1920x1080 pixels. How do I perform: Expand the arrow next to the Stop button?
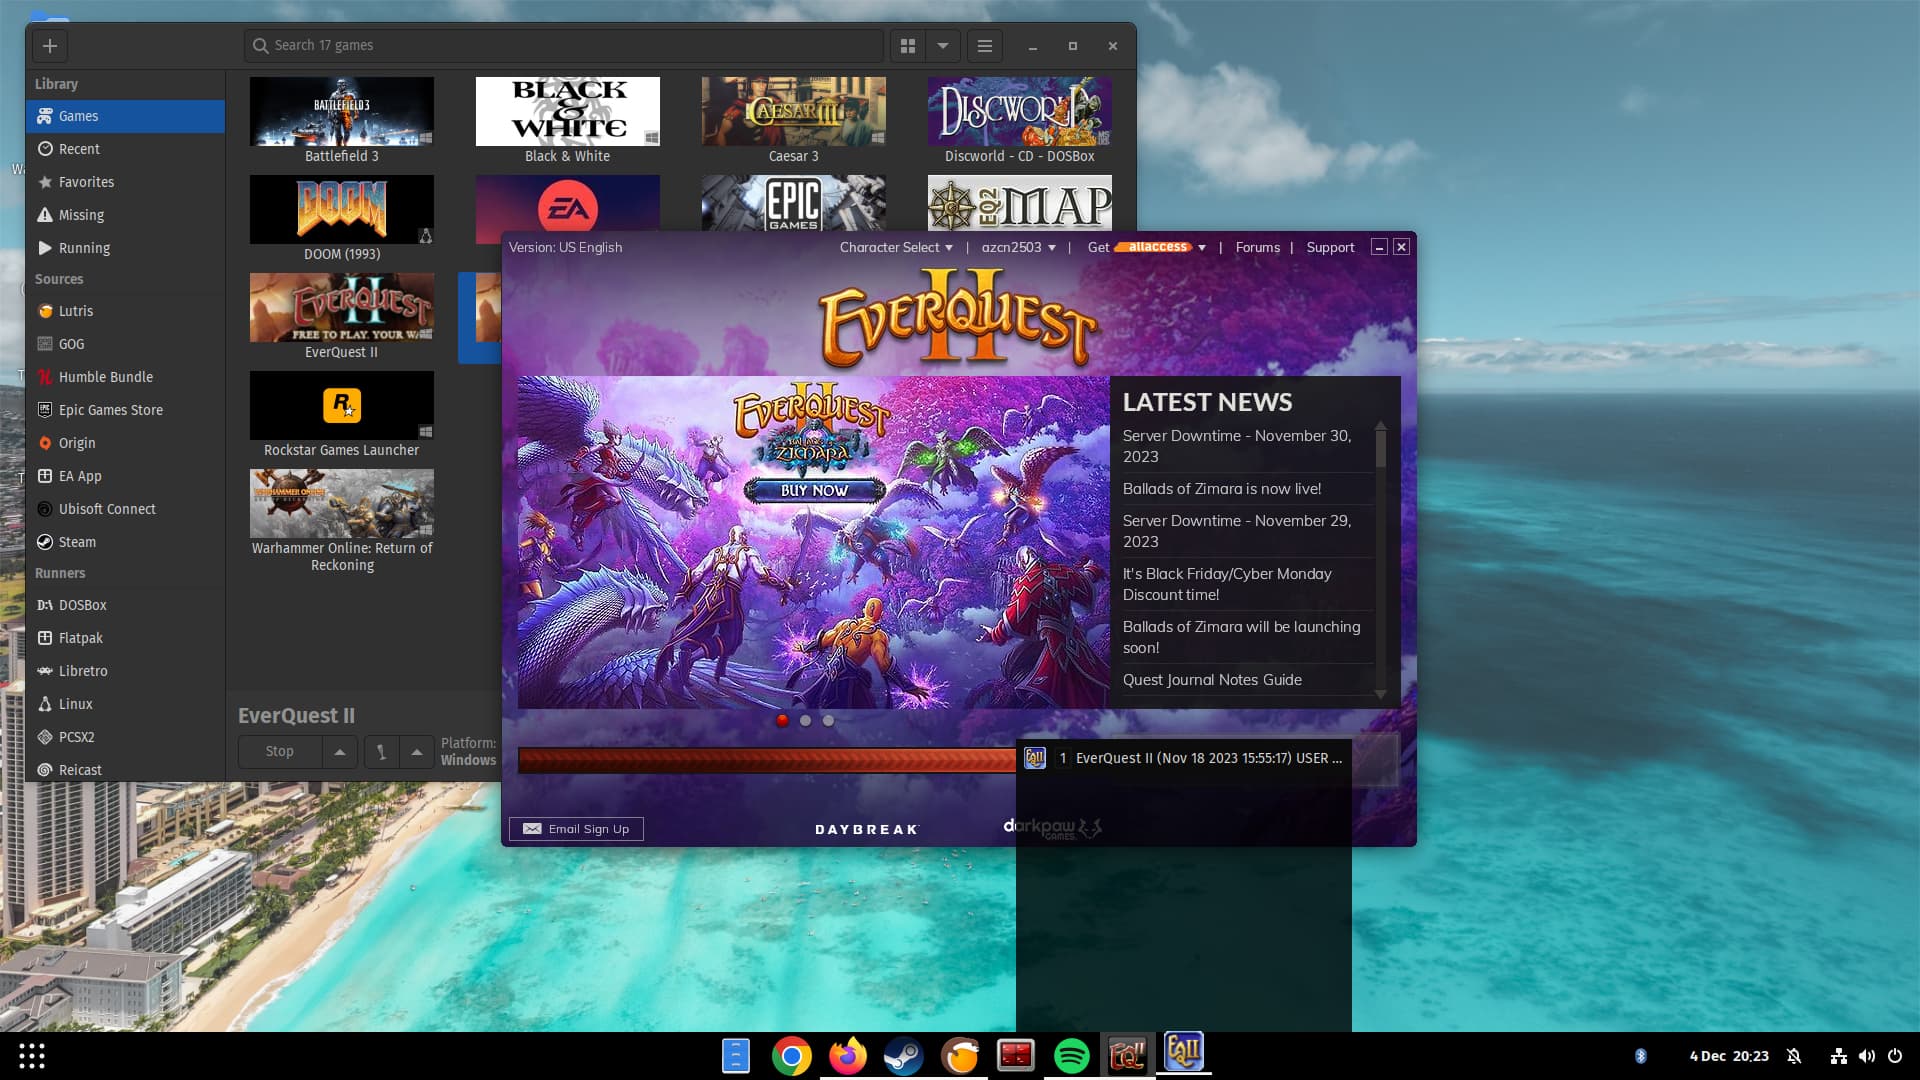coord(340,751)
